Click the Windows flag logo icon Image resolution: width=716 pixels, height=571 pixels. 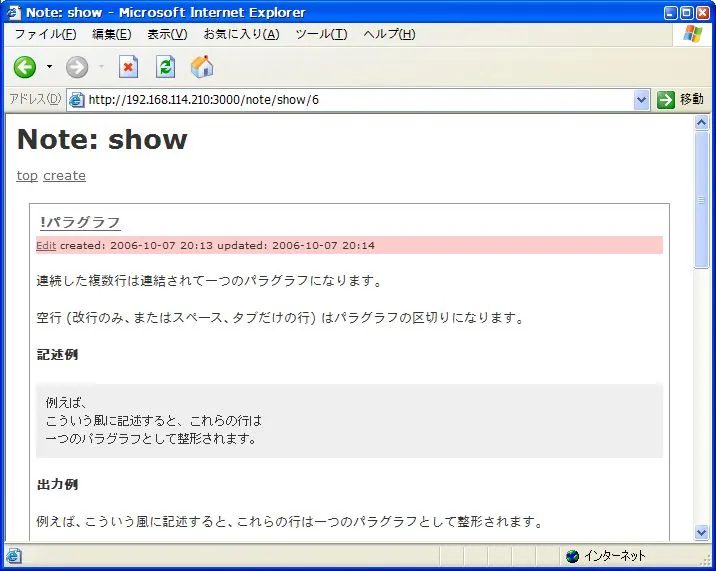[693, 34]
